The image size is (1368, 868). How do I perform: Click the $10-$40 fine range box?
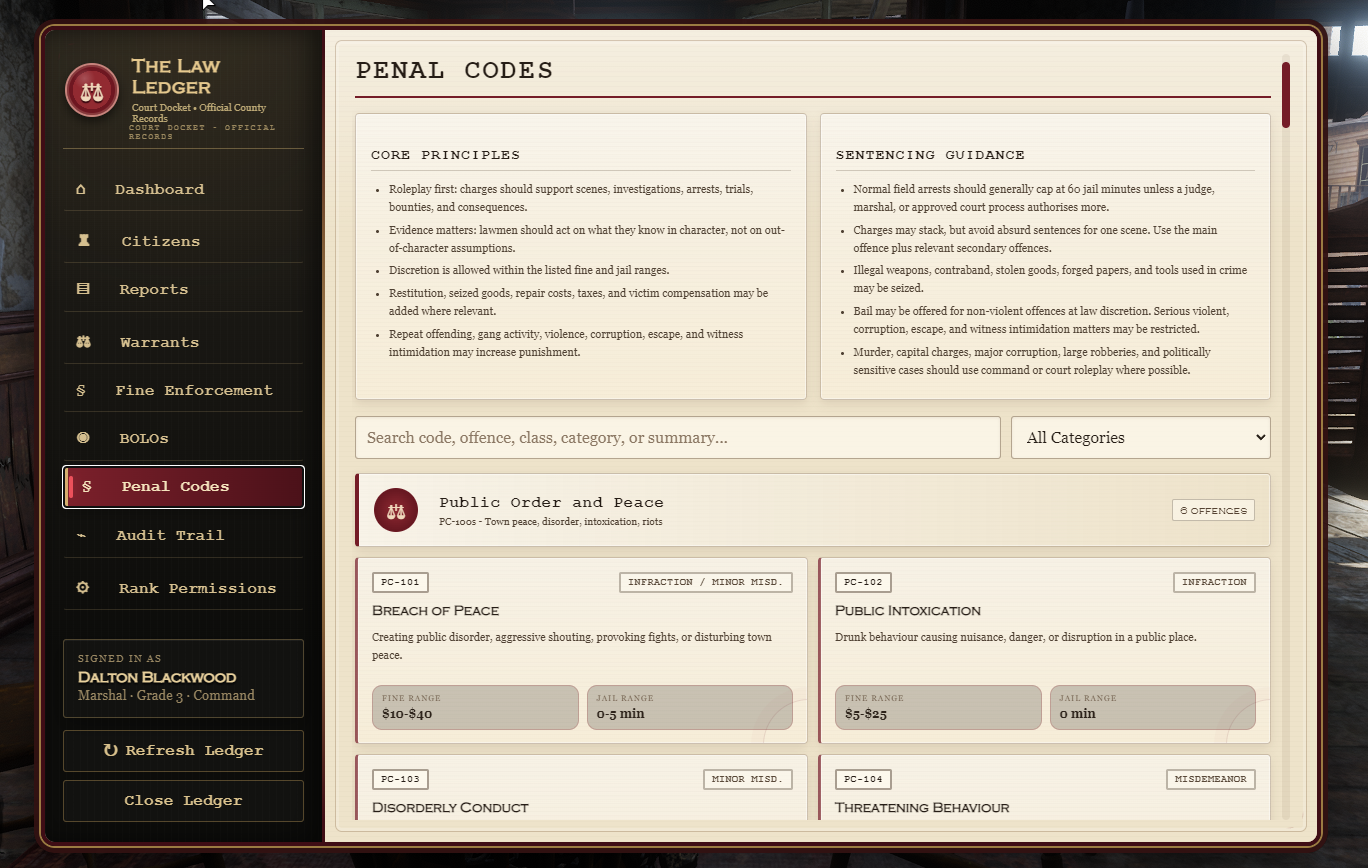point(475,707)
